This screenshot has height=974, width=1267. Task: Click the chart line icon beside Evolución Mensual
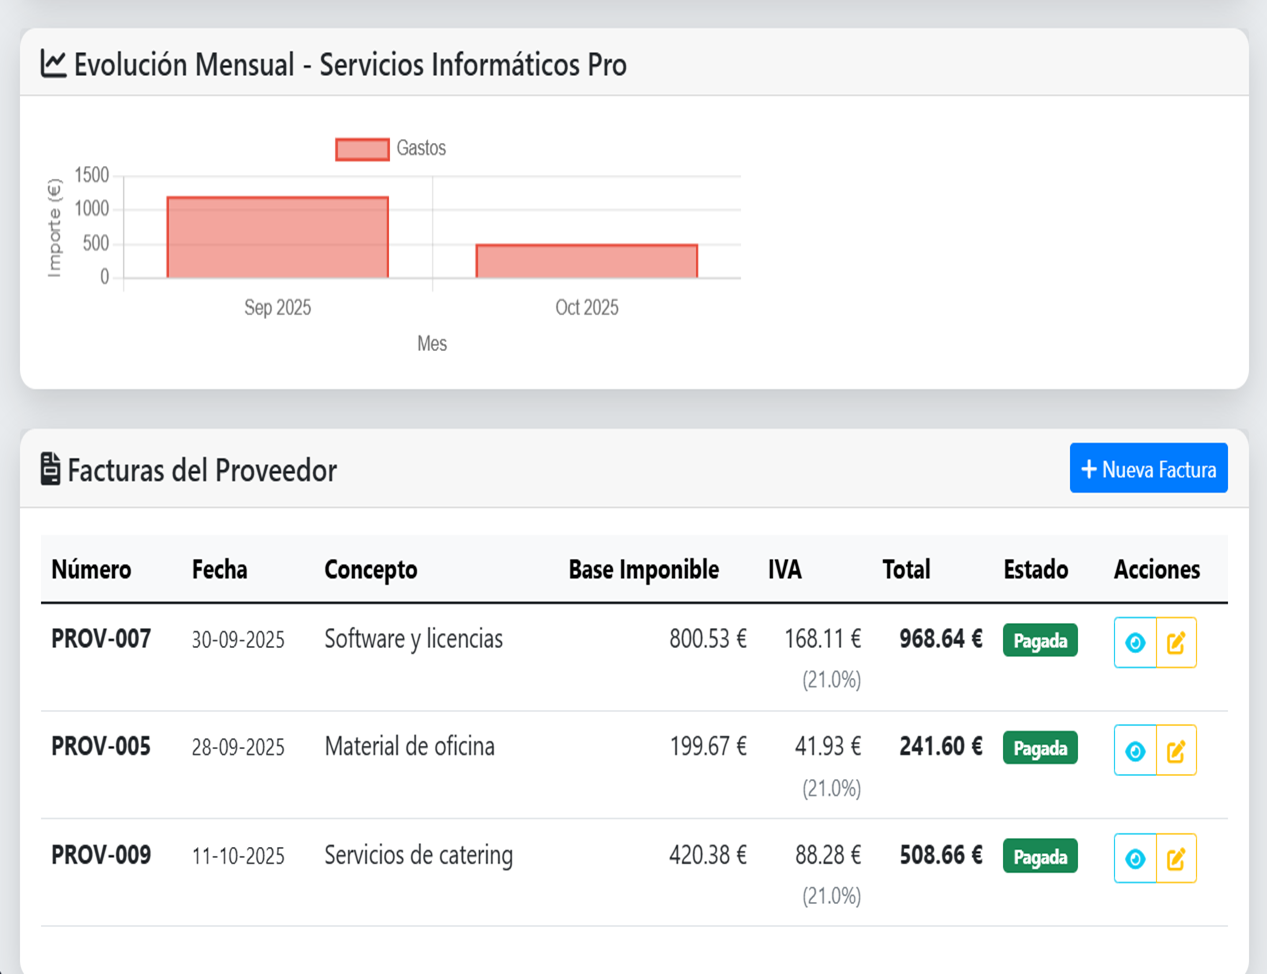(x=53, y=64)
